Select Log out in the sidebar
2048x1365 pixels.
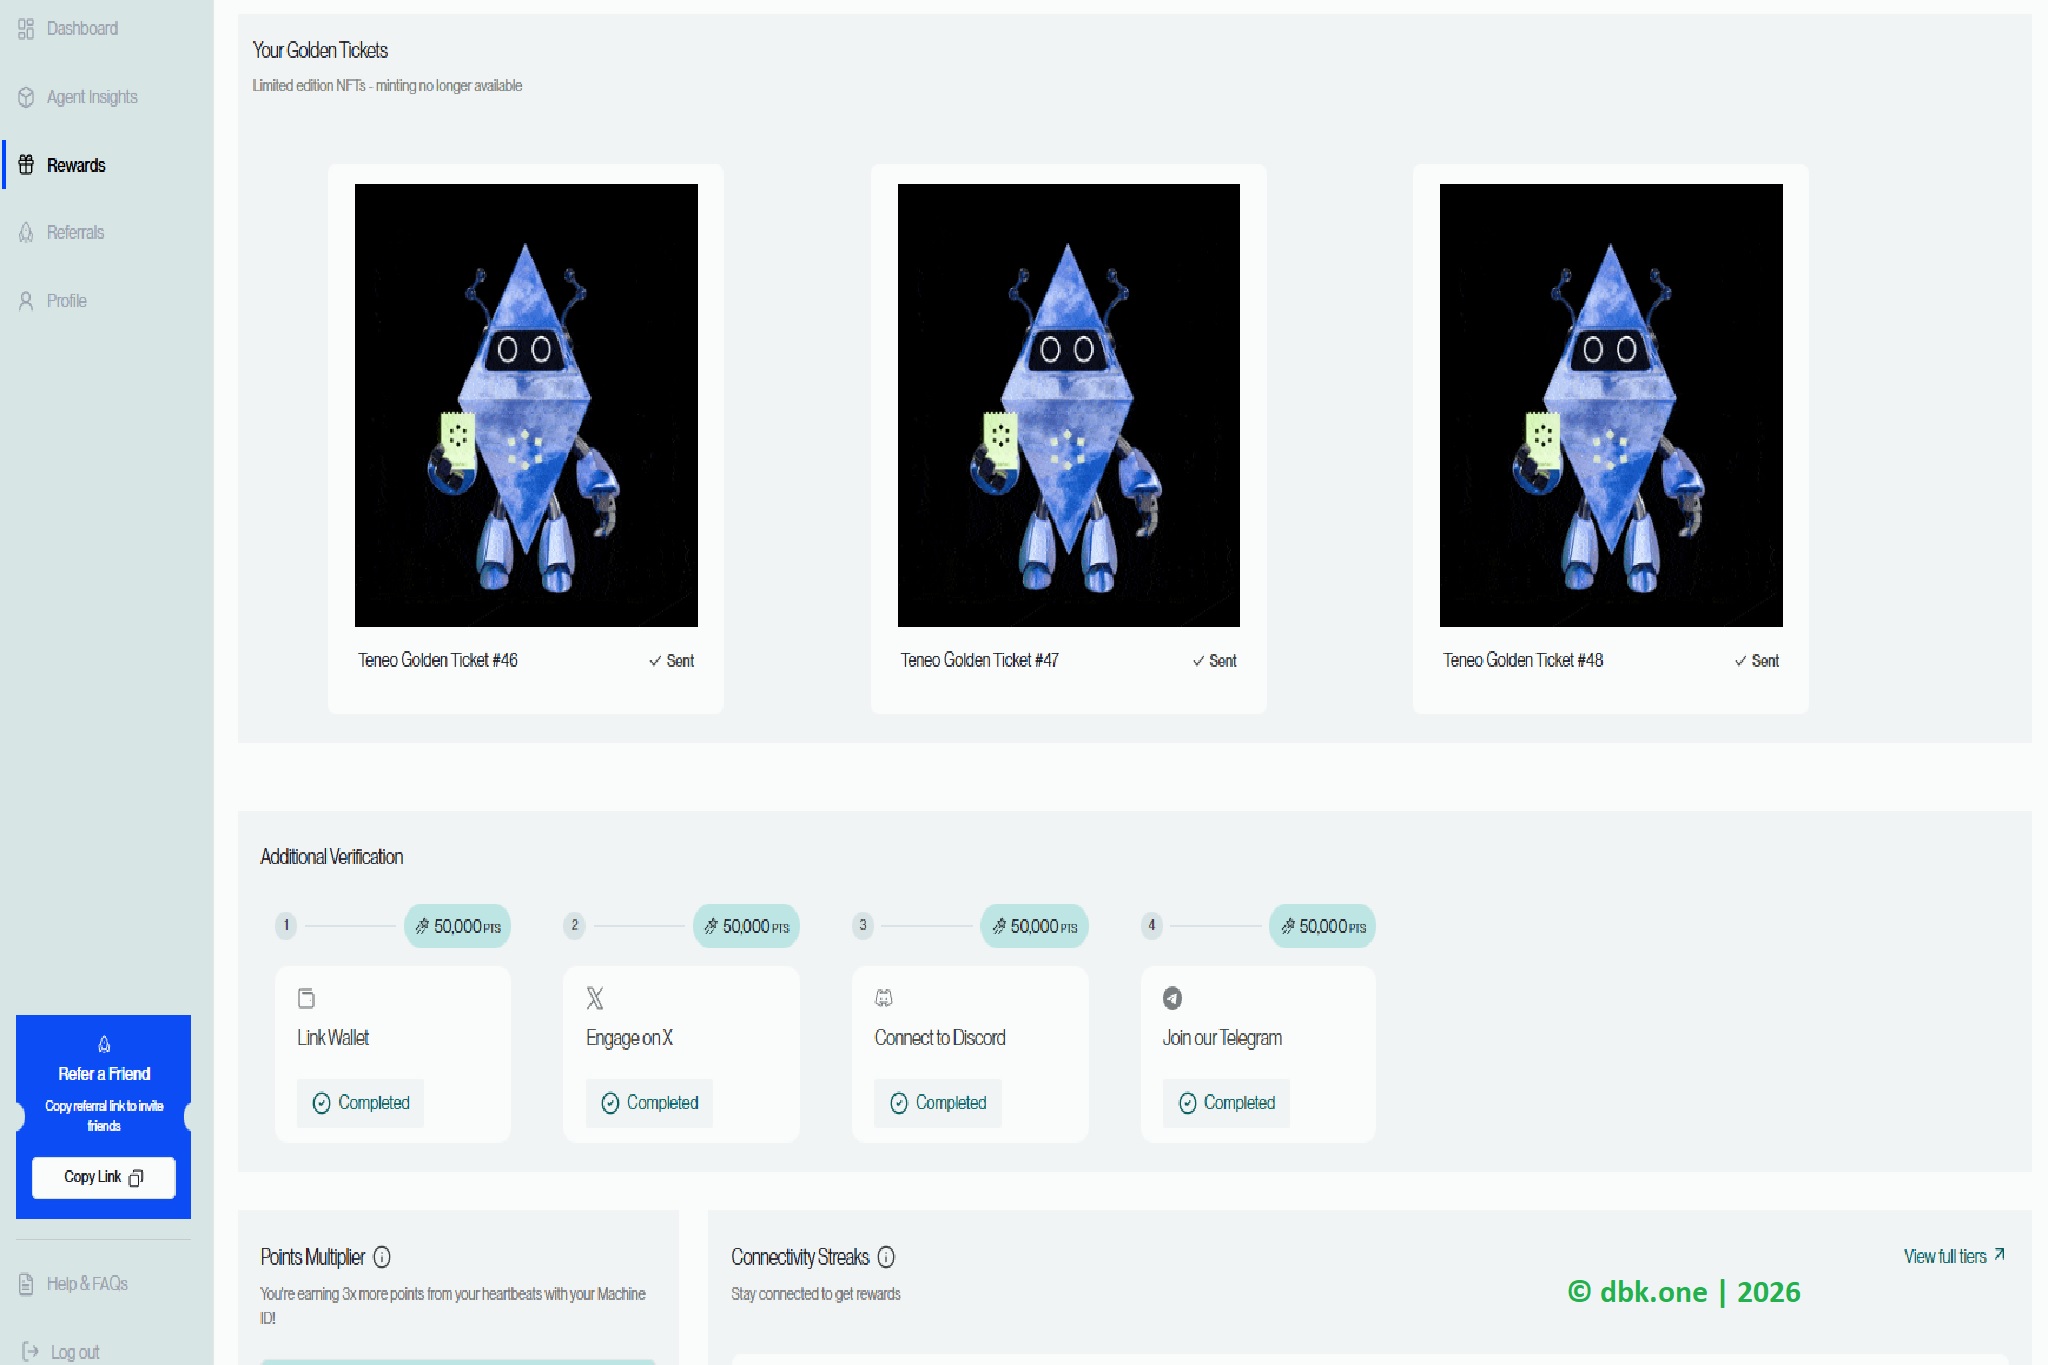tap(74, 1352)
